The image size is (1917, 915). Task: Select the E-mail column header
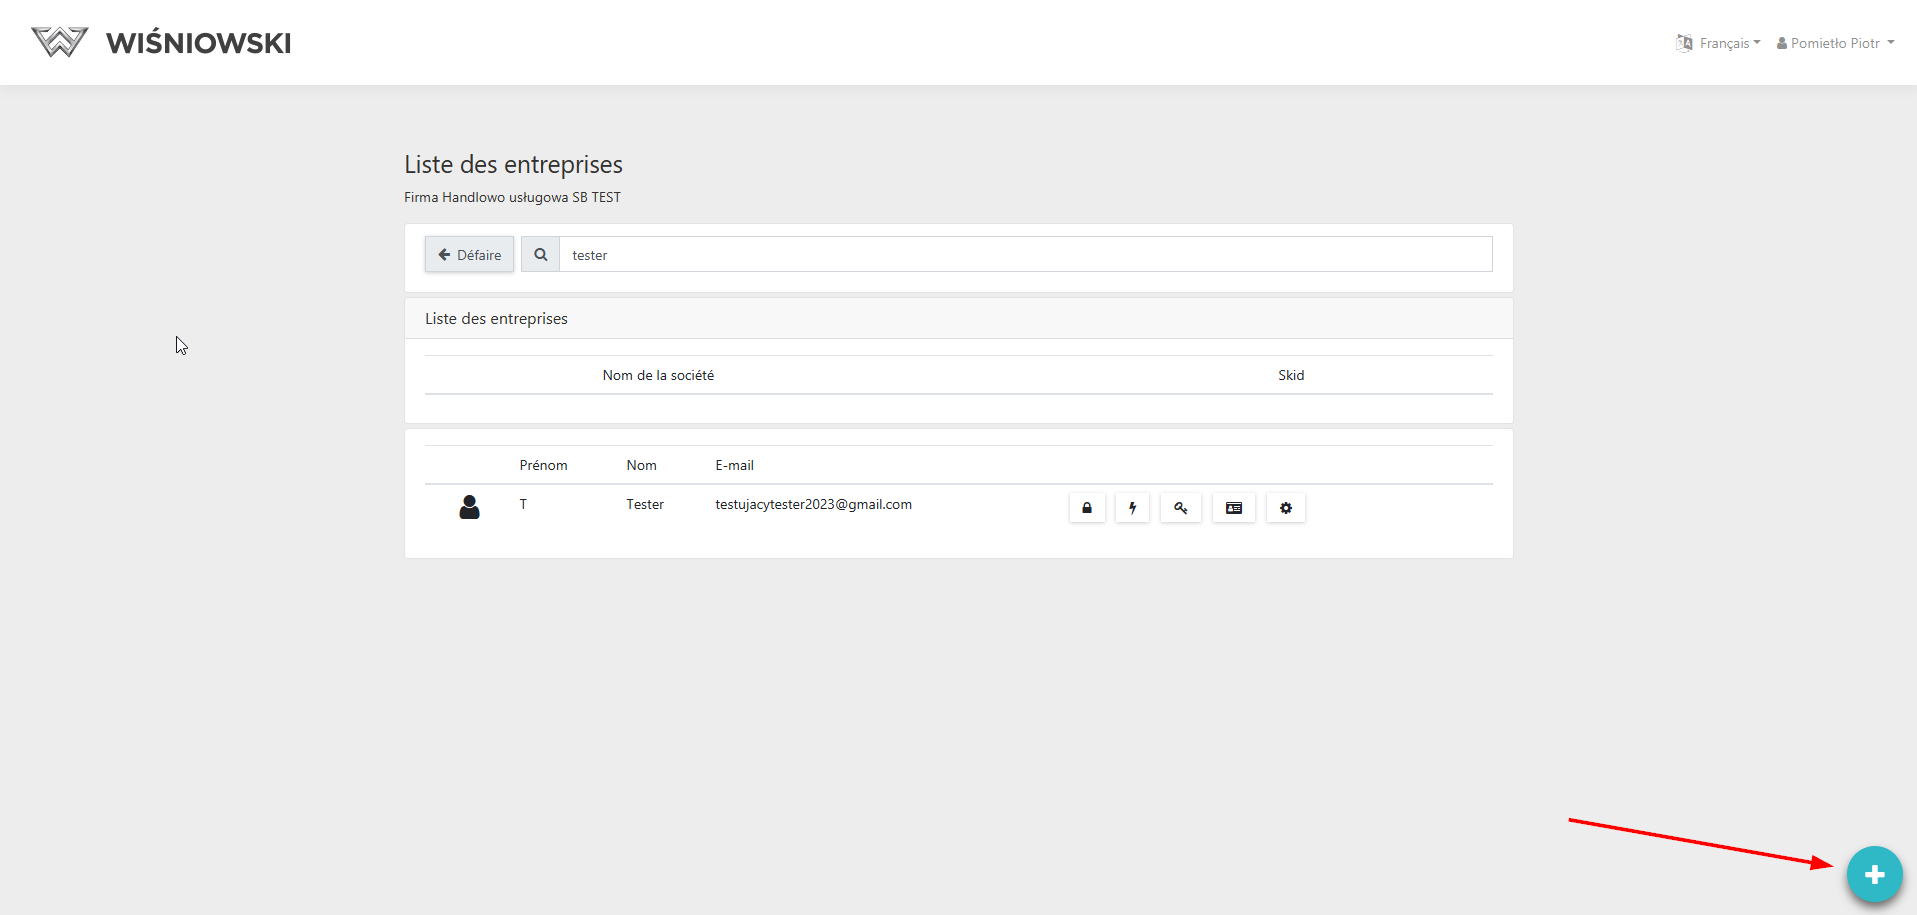point(734,465)
